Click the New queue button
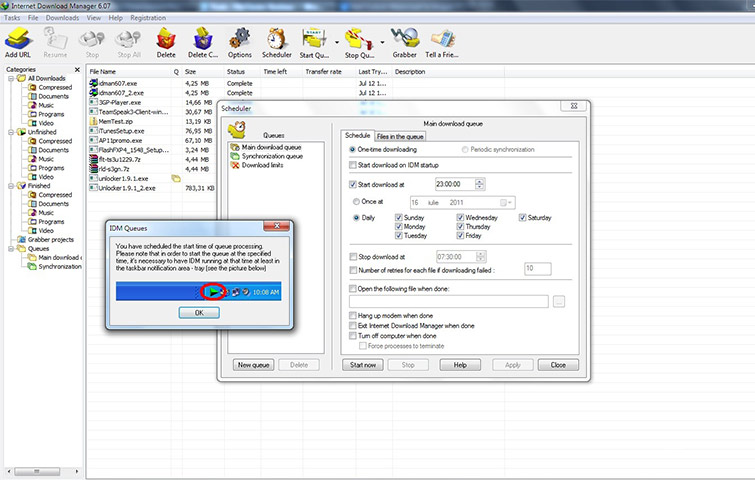This screenshot has width=755, height=480. [x=254, y=365]
